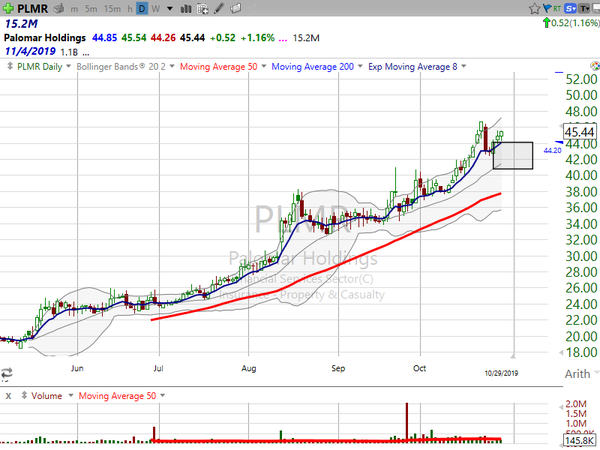
Task: Click the 10/29/2019 date axis label
Action: tap(501, 373)
